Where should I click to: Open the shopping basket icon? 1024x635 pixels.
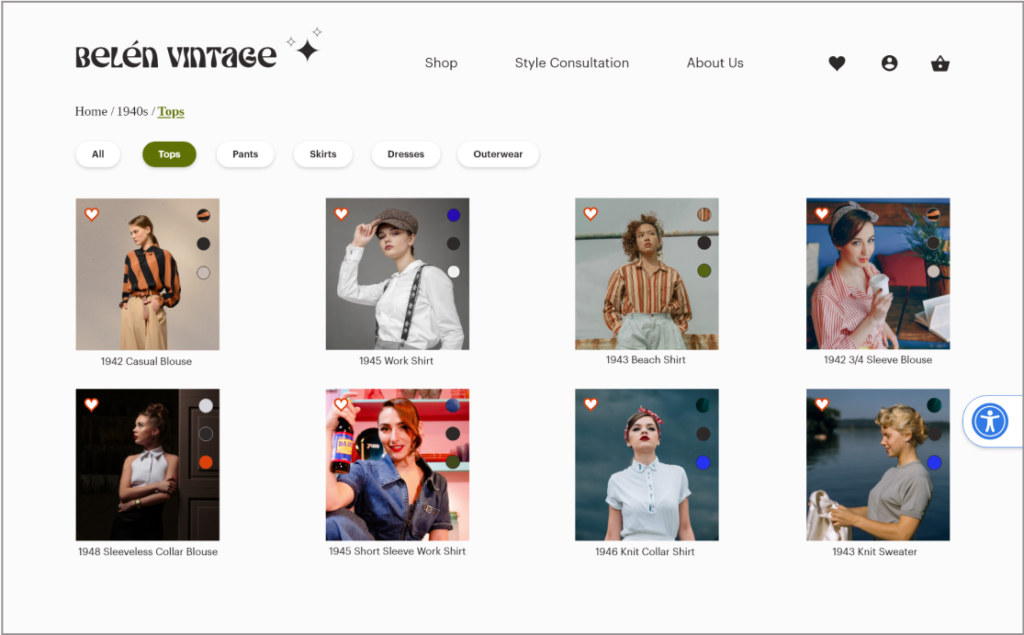pos(940,64)
